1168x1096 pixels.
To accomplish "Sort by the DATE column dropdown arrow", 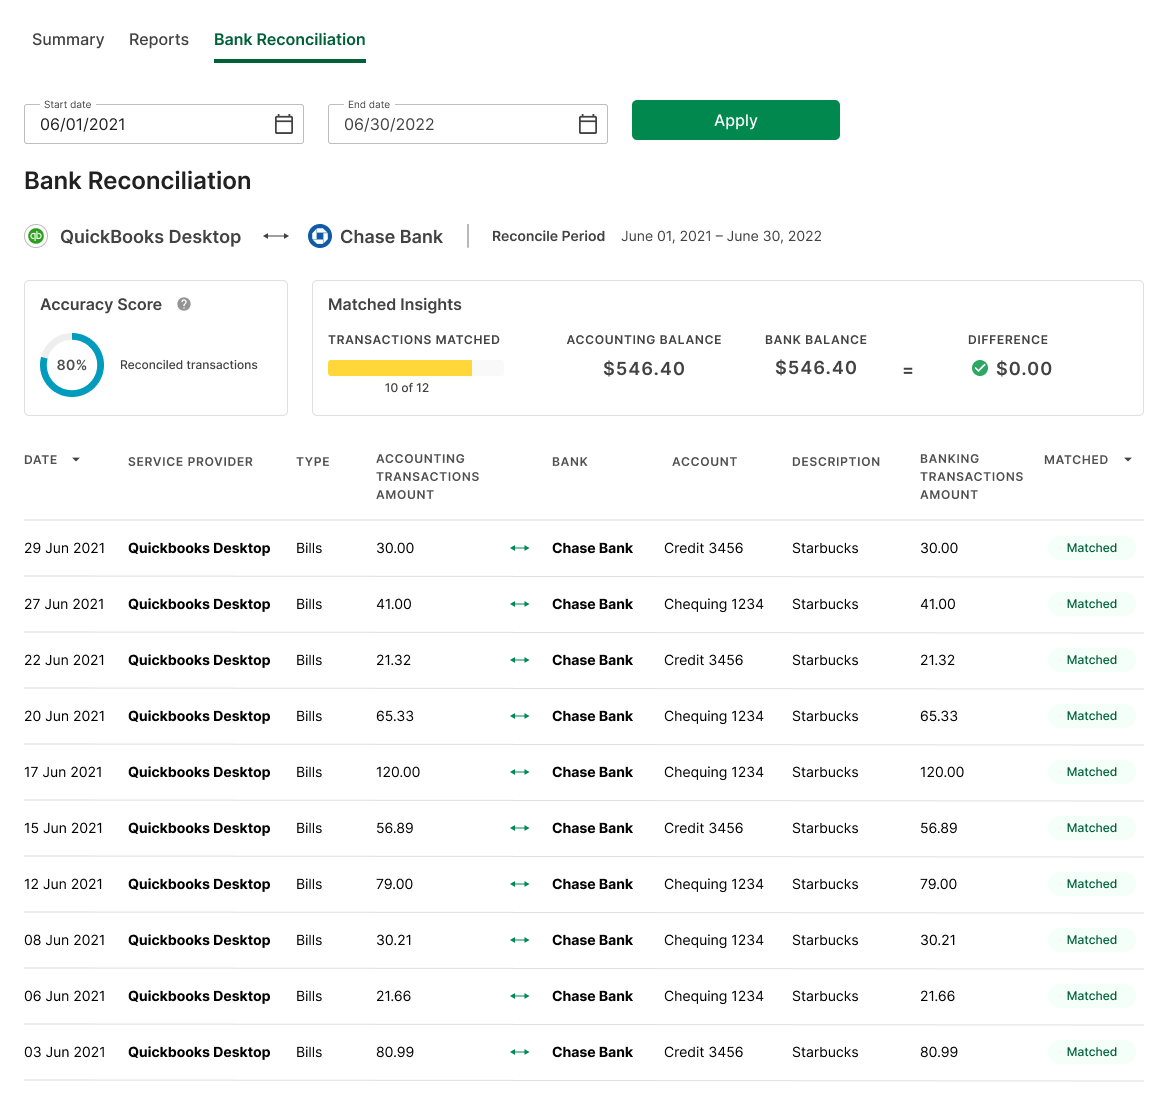I will pyautogui.click(x=76, y=460).
